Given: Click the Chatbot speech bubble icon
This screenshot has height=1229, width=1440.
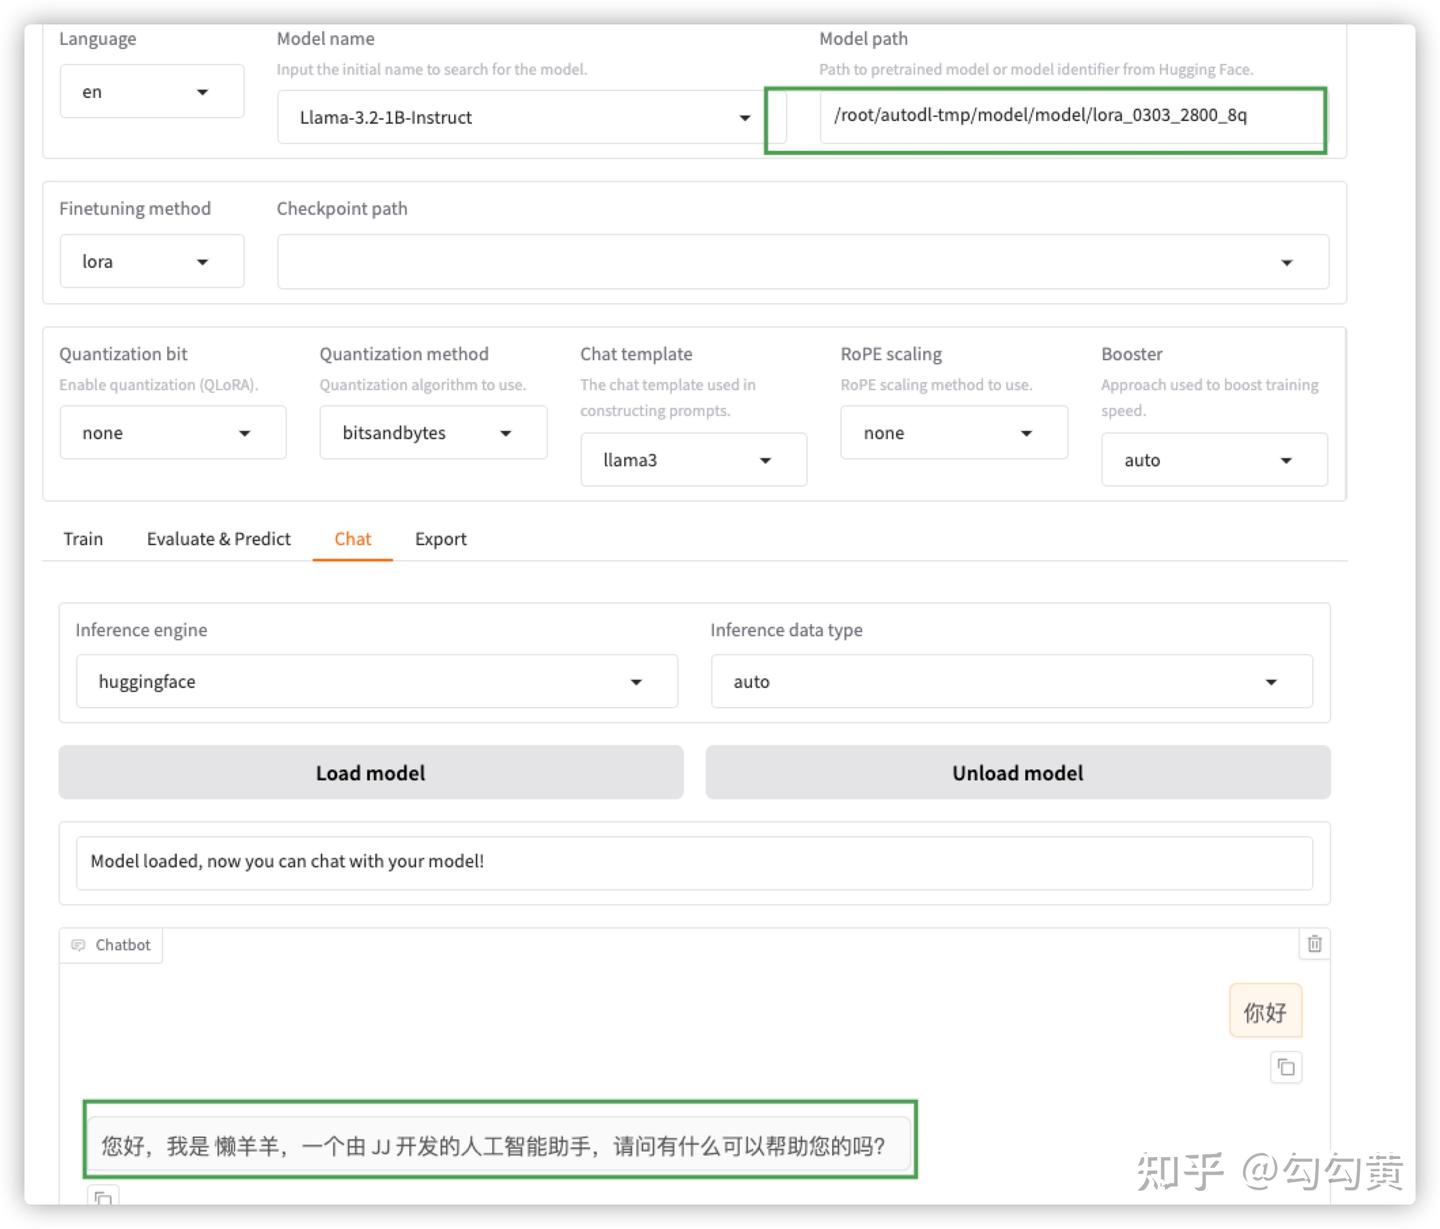Looking at the screenshot, I should point(78,944).
